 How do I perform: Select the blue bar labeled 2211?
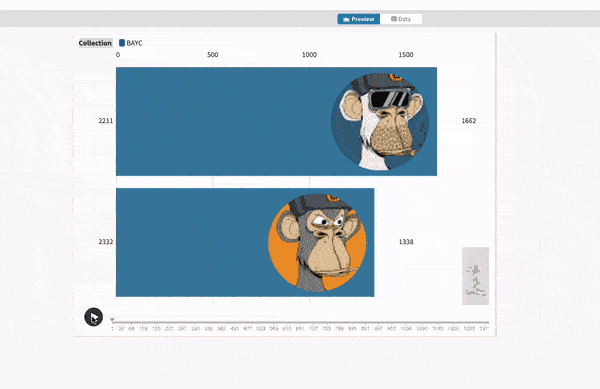point(276,122)
